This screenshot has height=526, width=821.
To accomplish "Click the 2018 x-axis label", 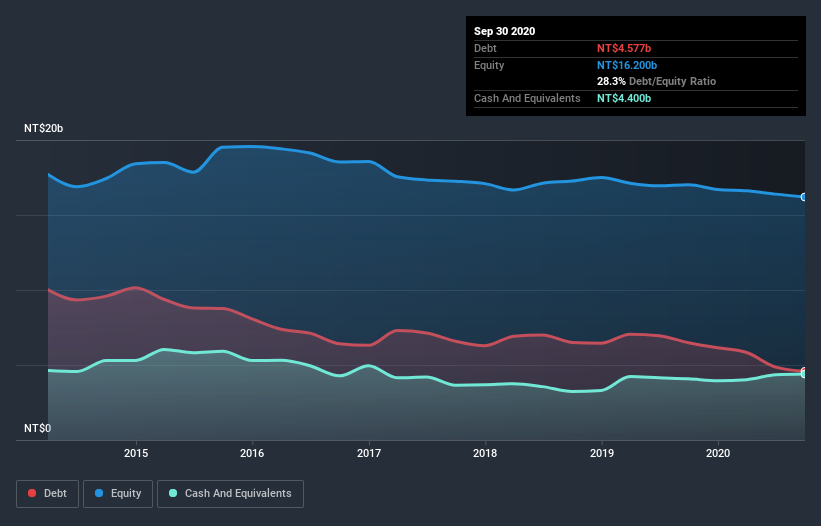I will [485, 453].
